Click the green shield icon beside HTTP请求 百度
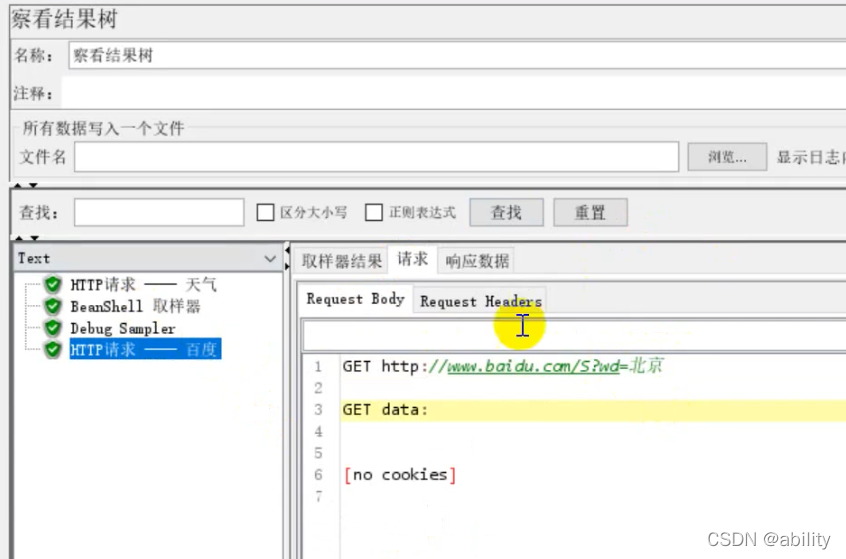 [x=53, y=349]
